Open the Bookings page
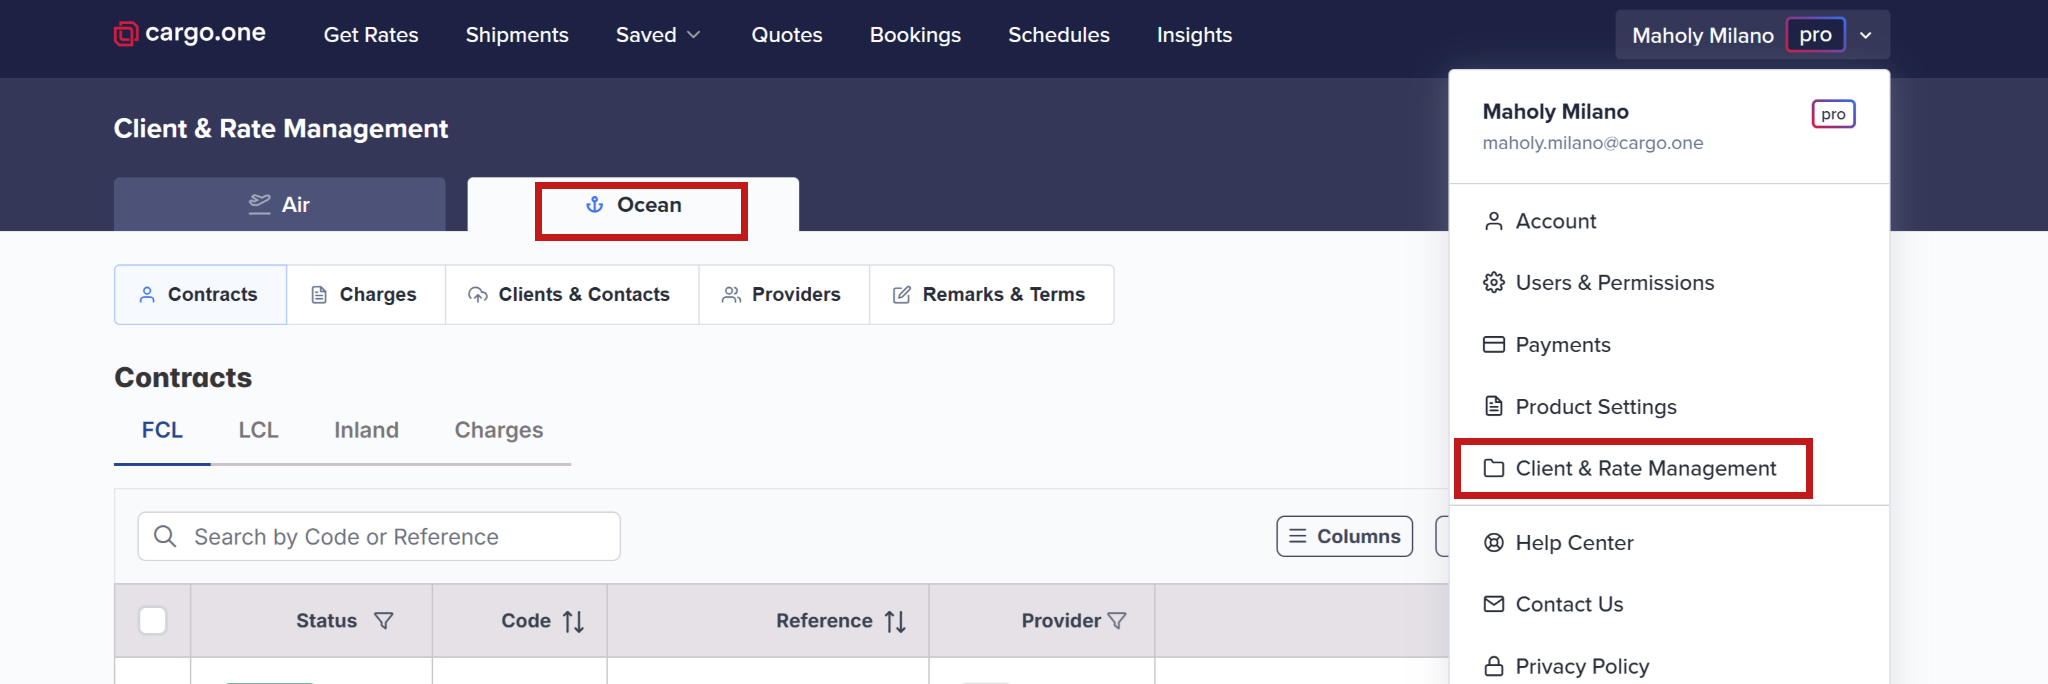 [x=915, y=35]
